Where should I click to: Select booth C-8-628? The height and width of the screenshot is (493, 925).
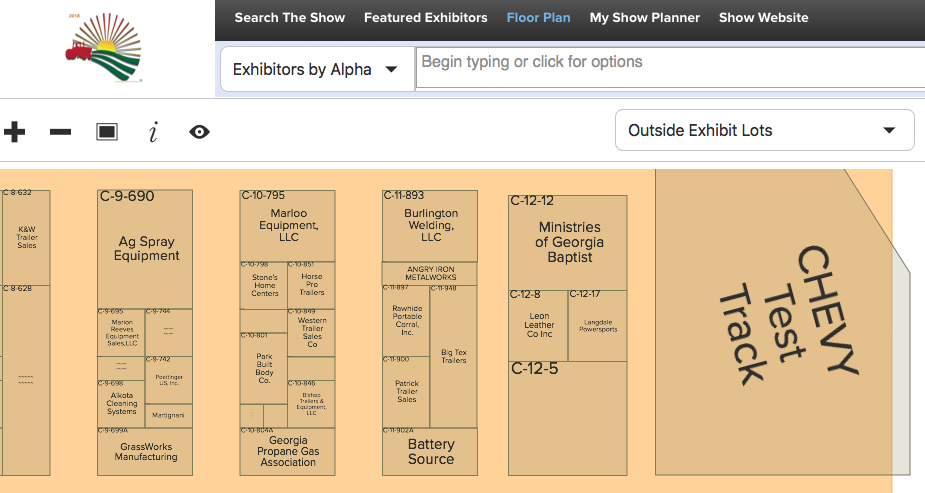[26, 380]
